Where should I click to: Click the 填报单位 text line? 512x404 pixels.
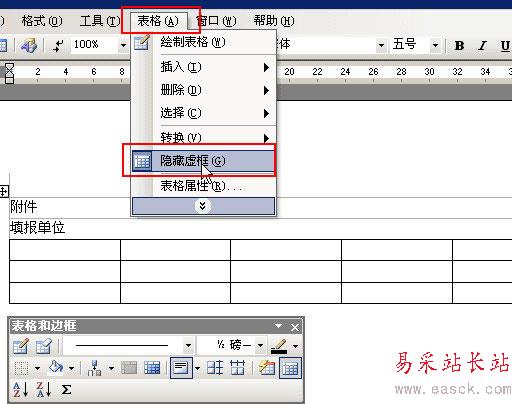tap(37, 228)
